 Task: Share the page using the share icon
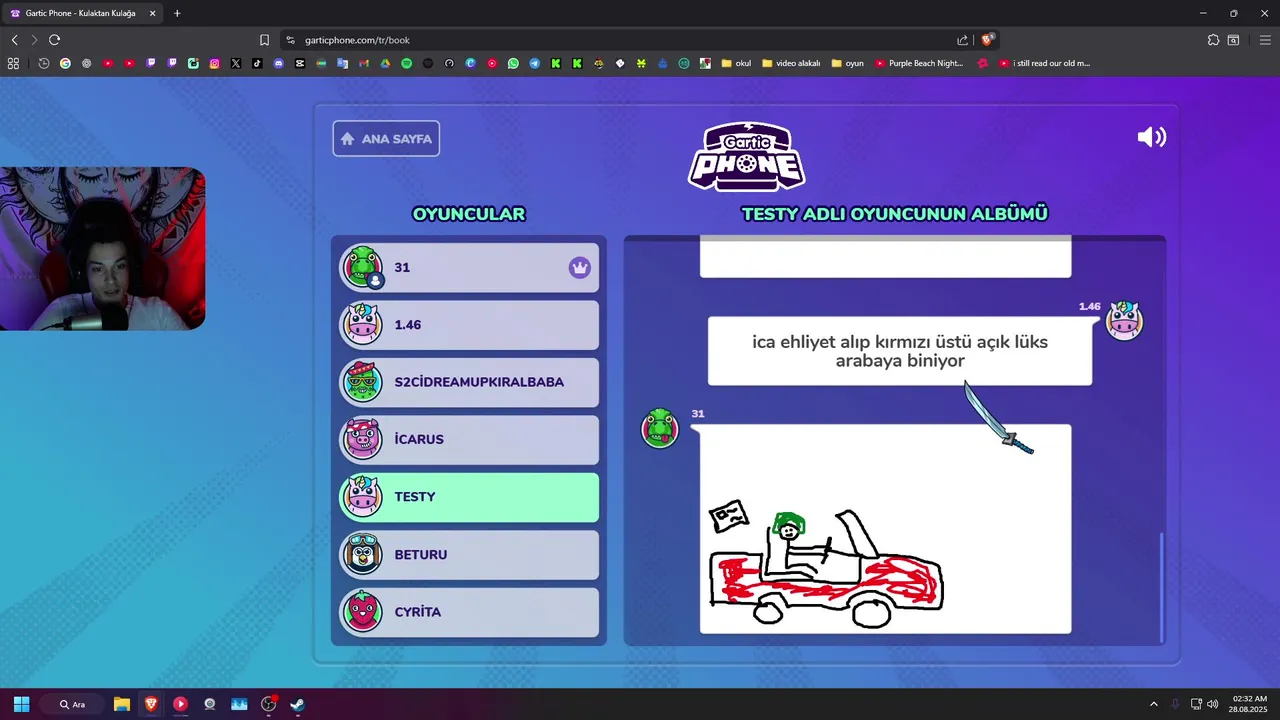pyautogui.click(x=962, y=40)
